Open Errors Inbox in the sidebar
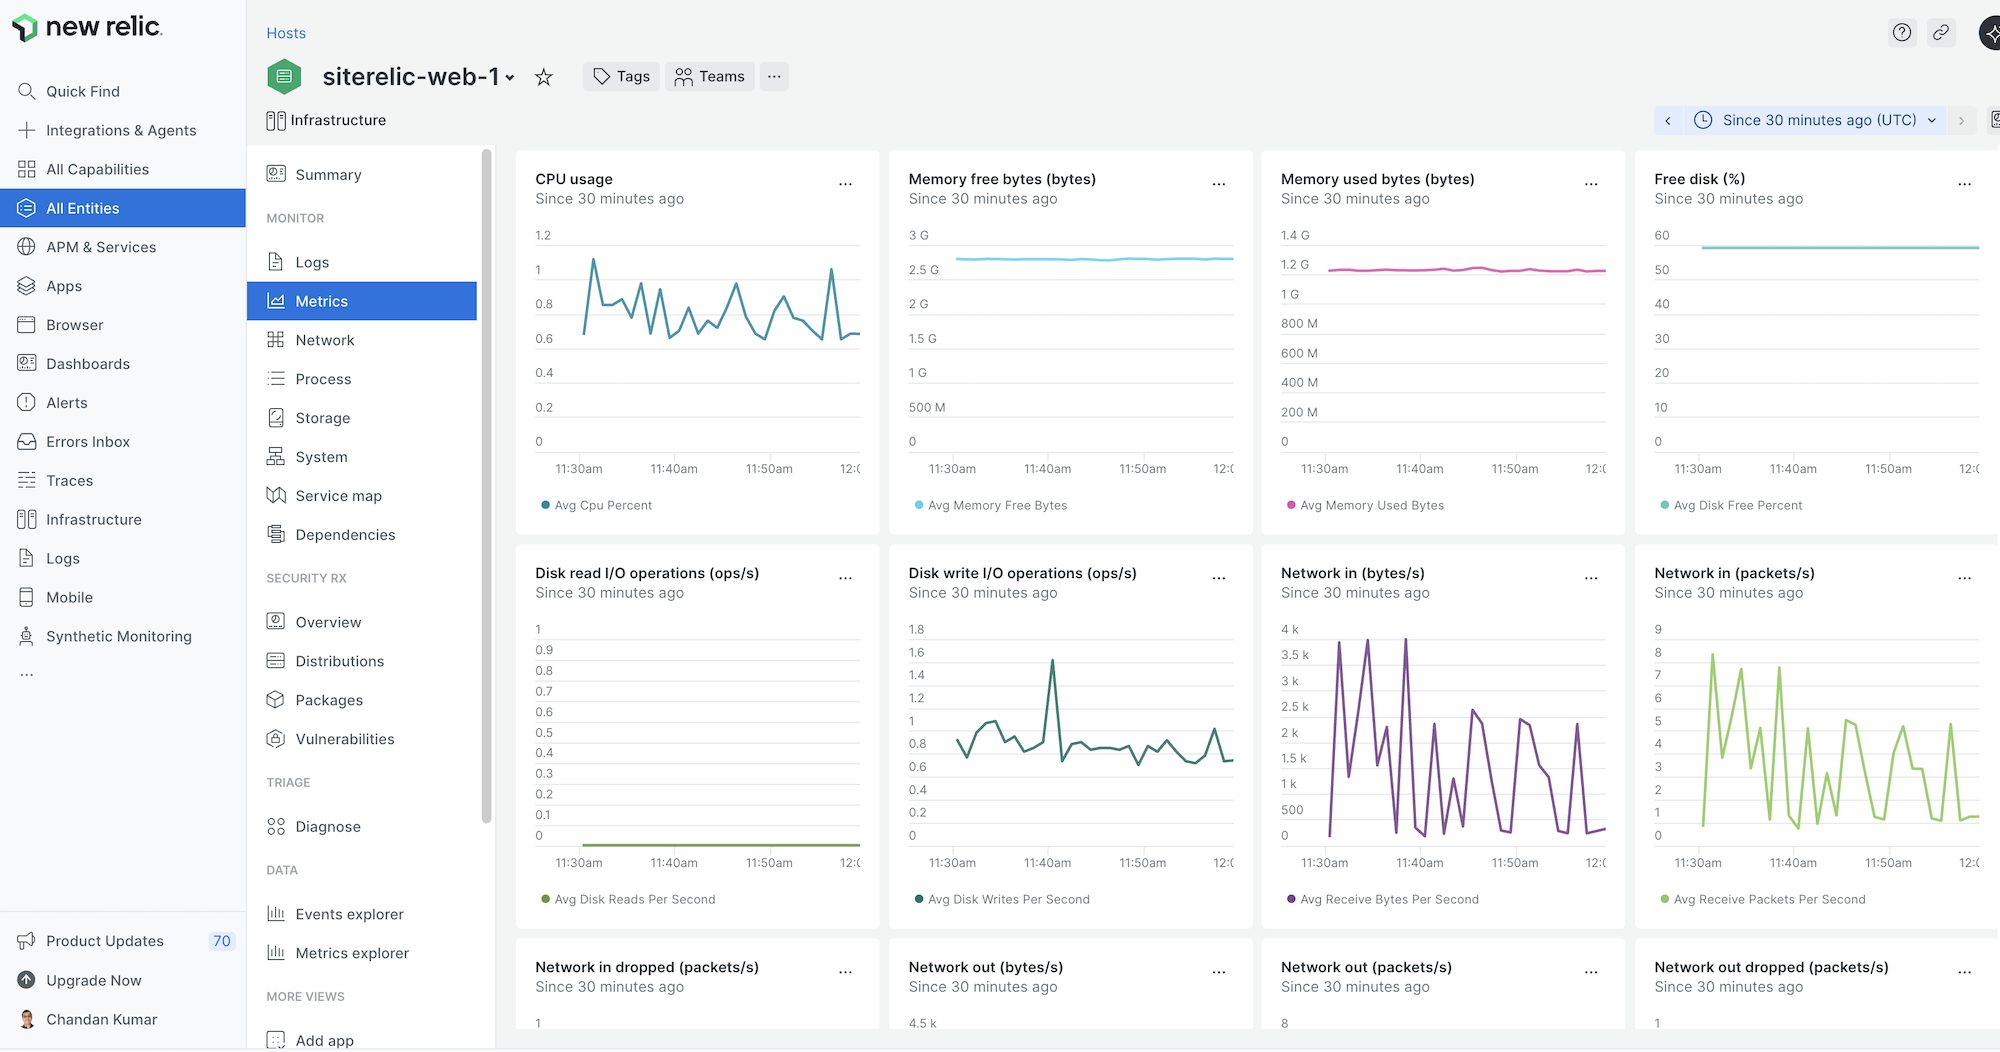Image resolution: width=2000 pixels, height=1052 pixels. point(87,442)
